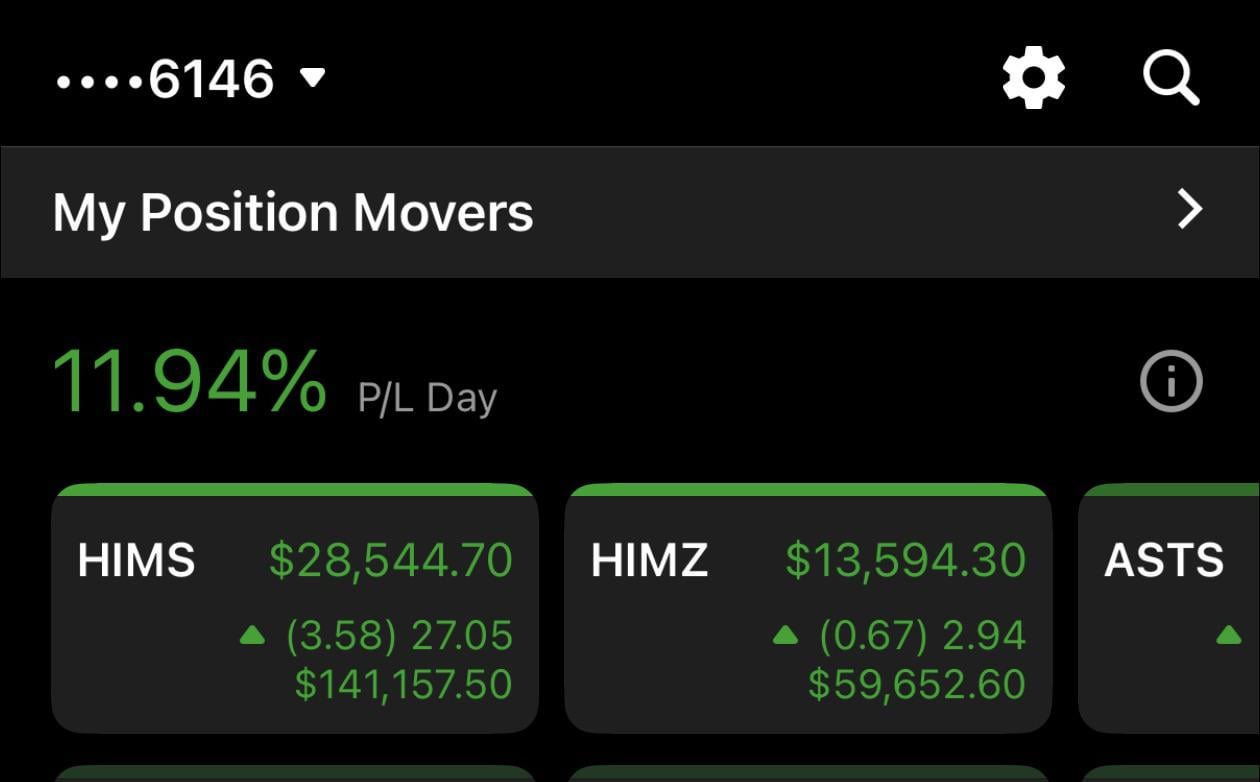Open the HIMS ticker symbol

click(136, 560)
